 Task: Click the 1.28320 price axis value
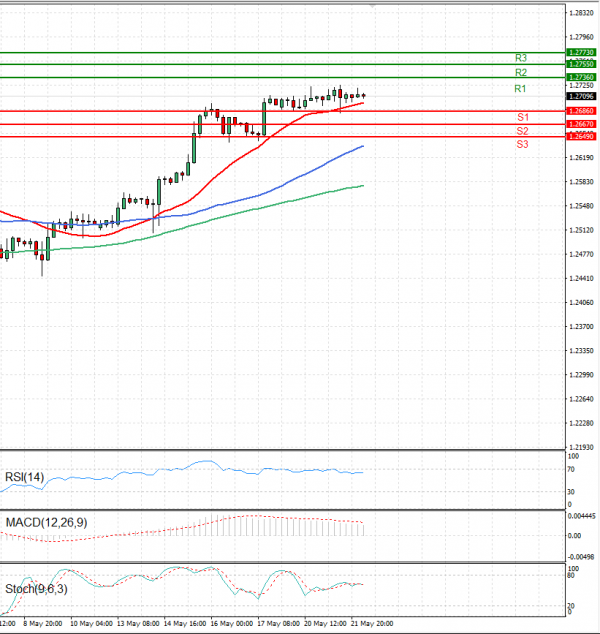click(581, 13)
